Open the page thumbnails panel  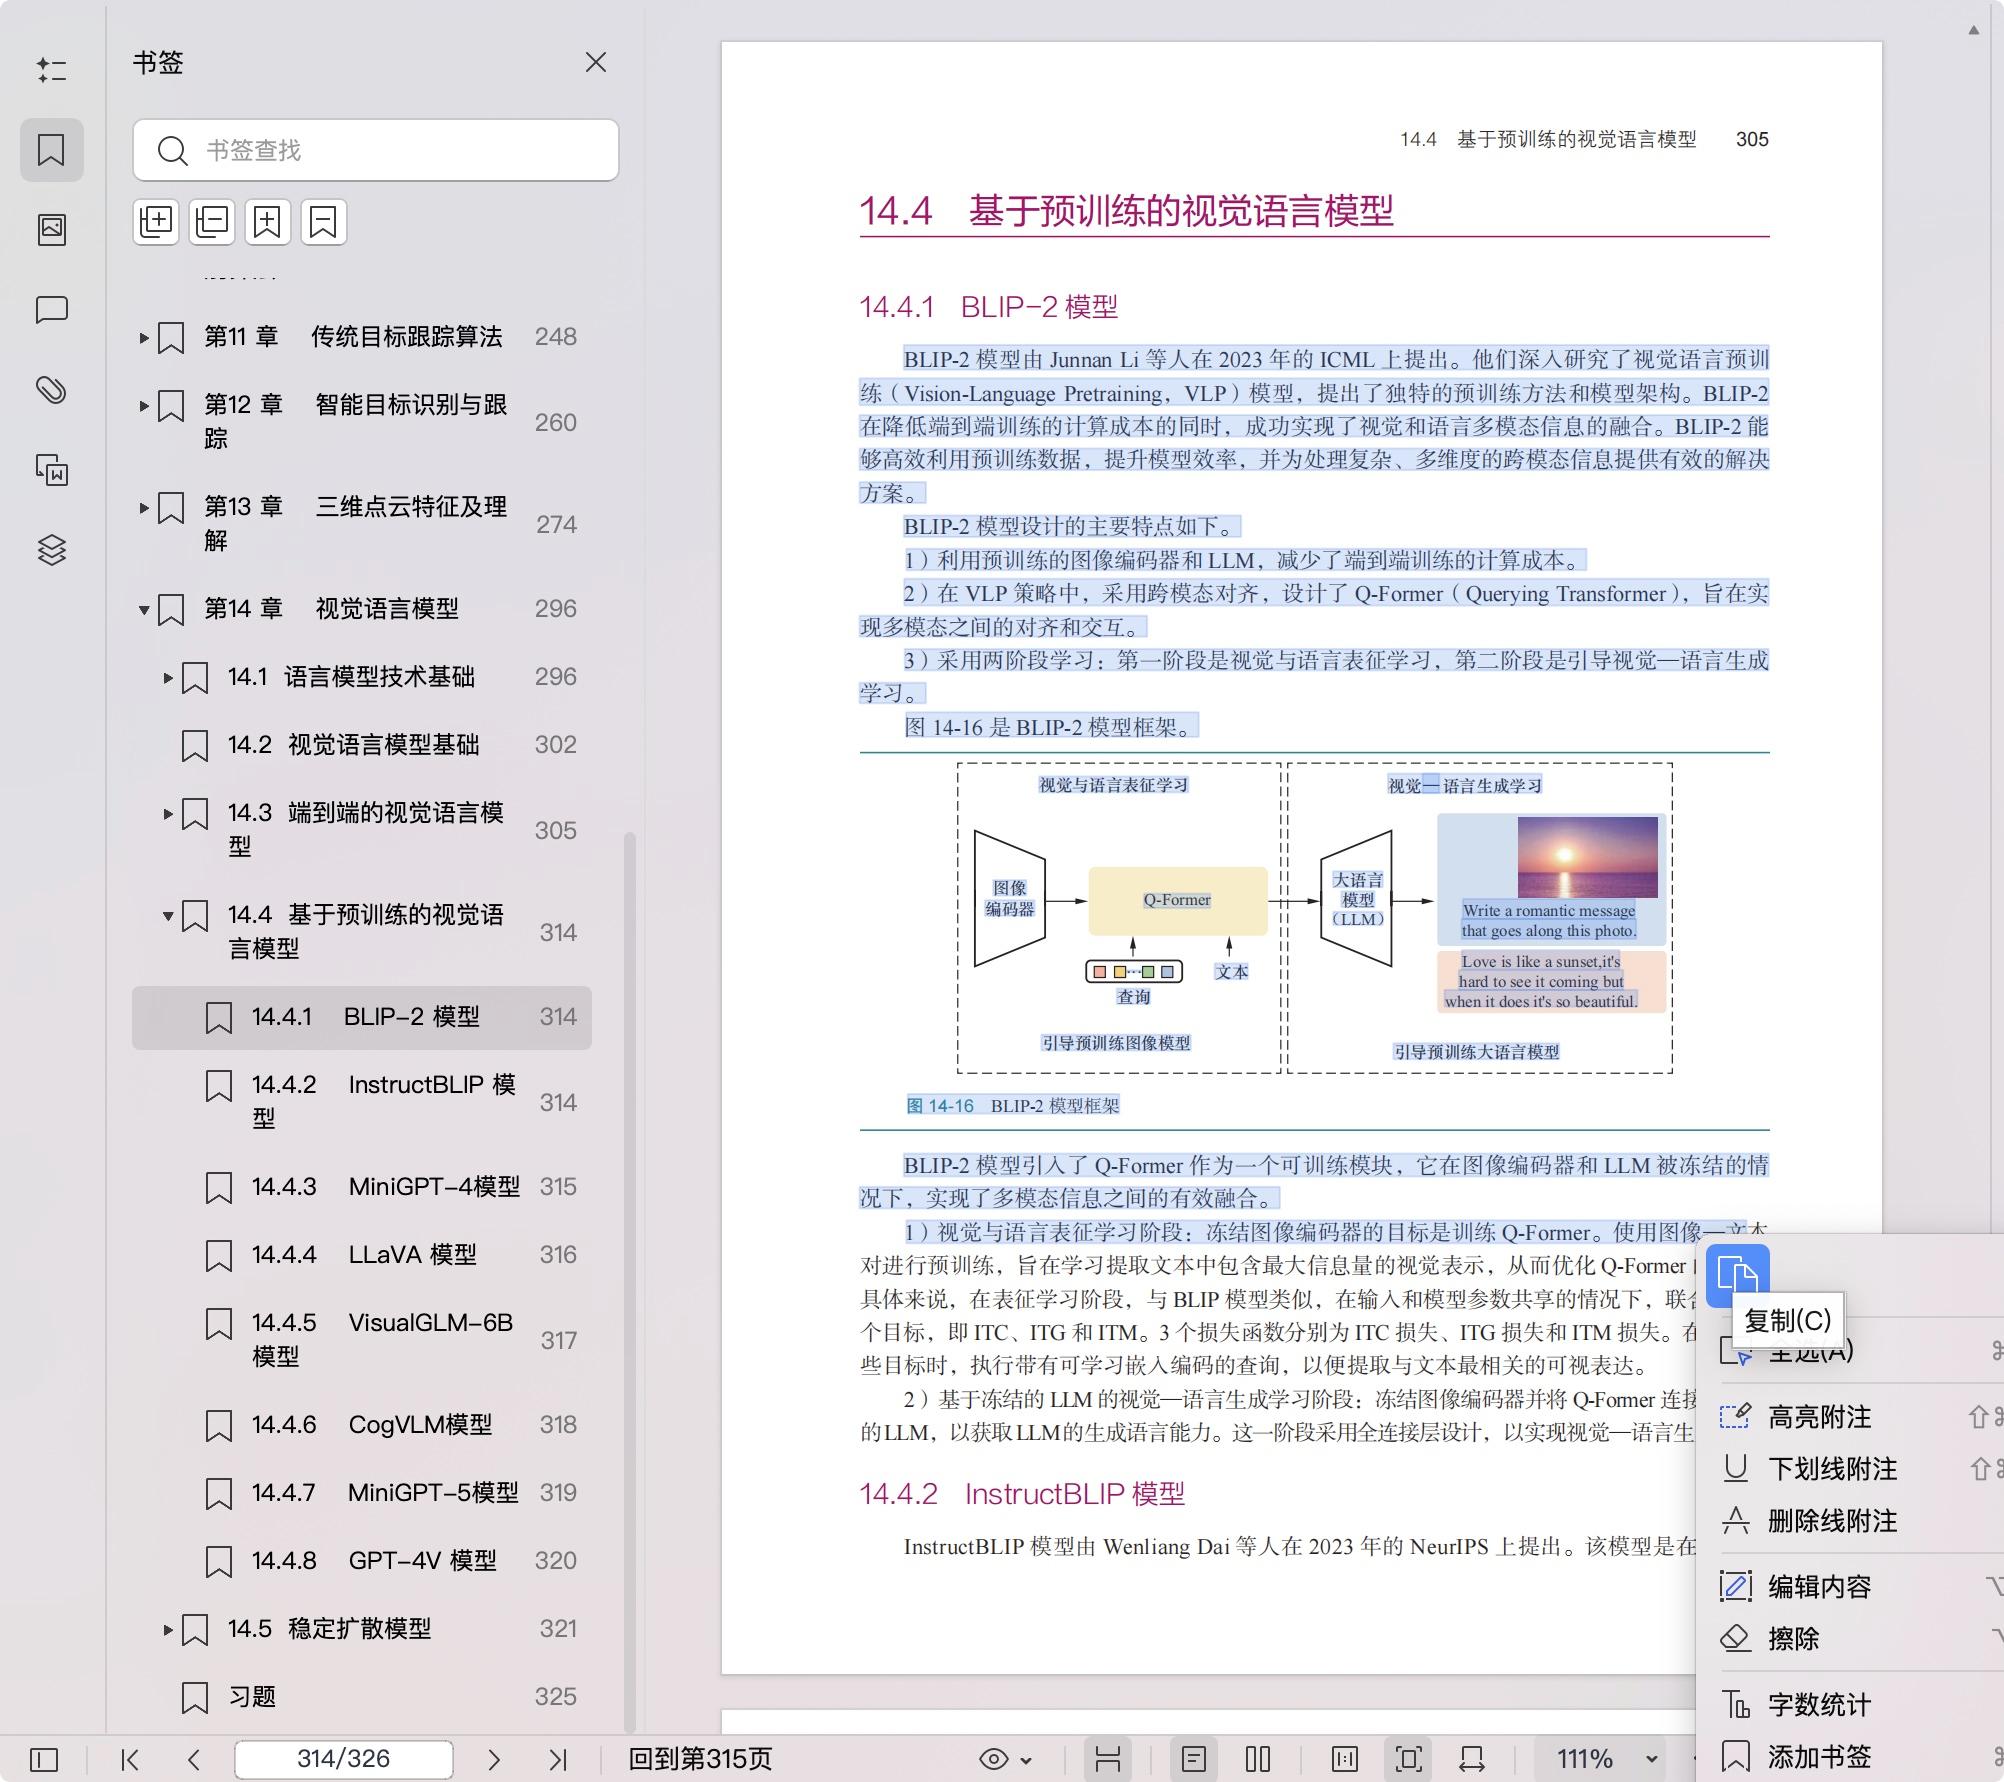coord(52,228)
